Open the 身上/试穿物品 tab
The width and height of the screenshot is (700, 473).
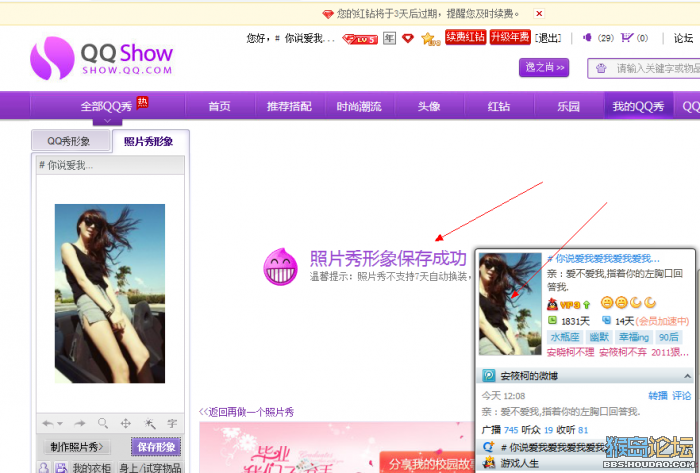coord(150,467)
